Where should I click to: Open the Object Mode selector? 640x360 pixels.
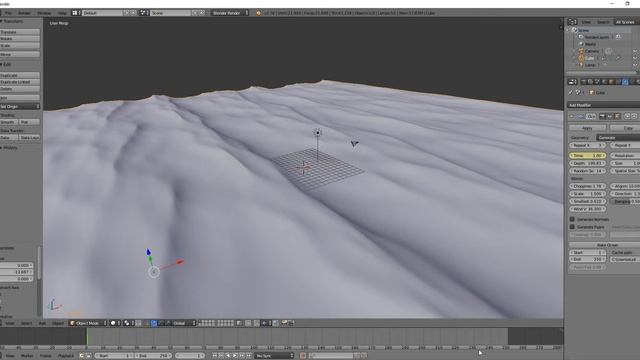click(x=88, y=323)
